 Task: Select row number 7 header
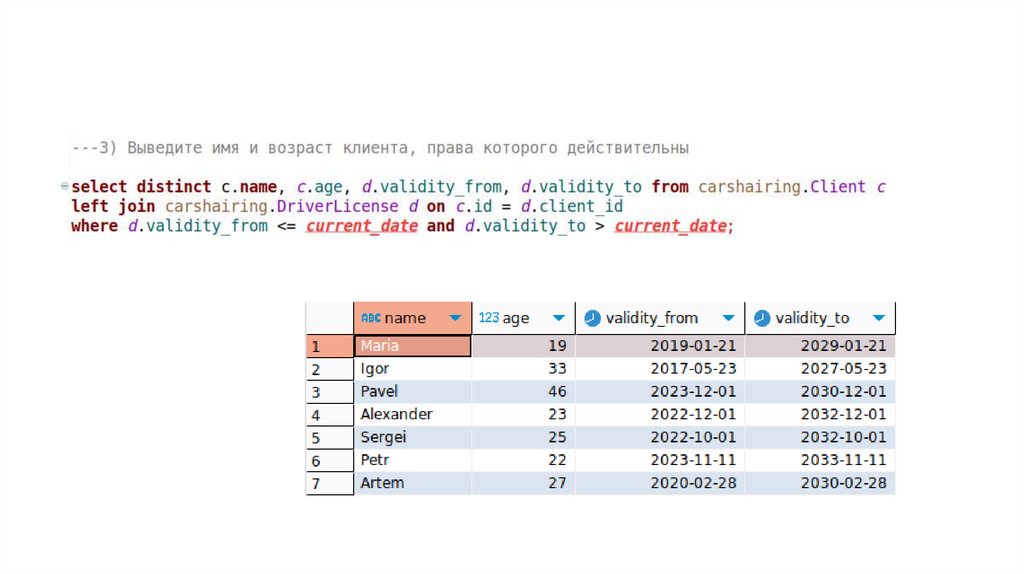coord(329,484)
